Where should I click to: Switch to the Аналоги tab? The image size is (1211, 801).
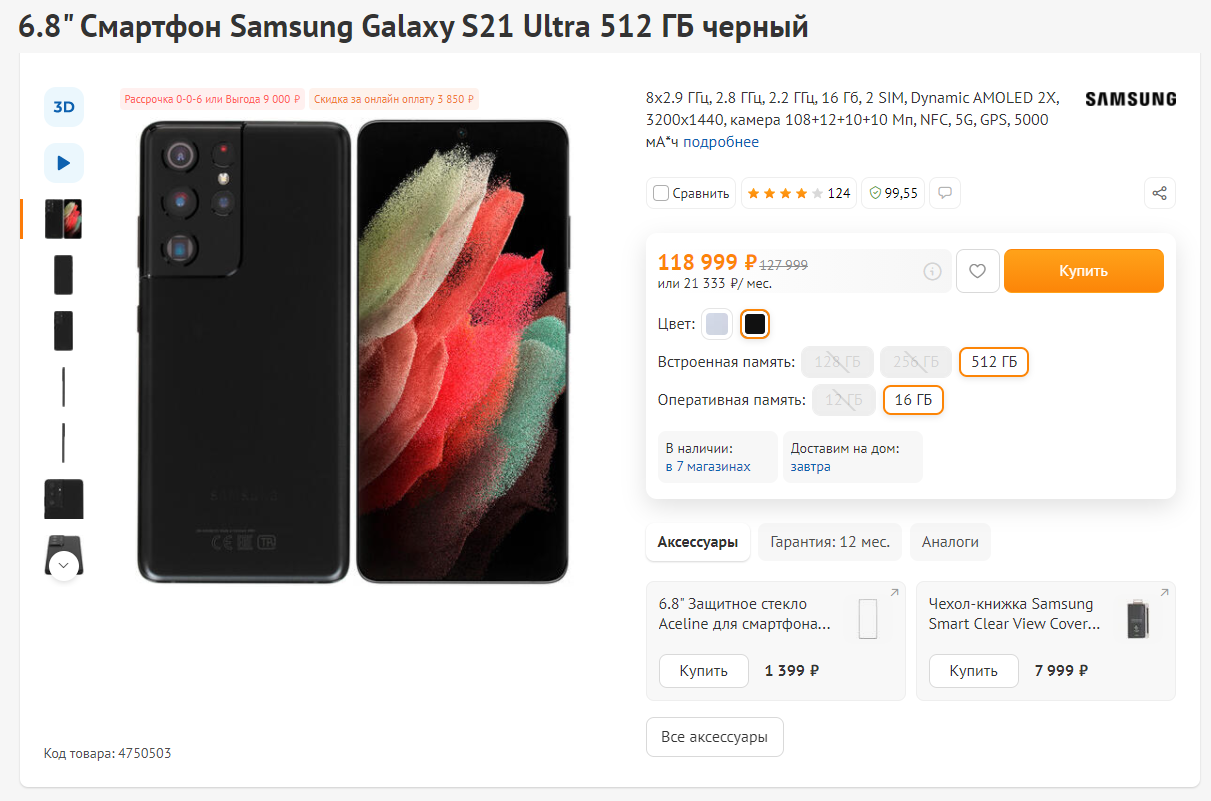[x=950, y=542]
